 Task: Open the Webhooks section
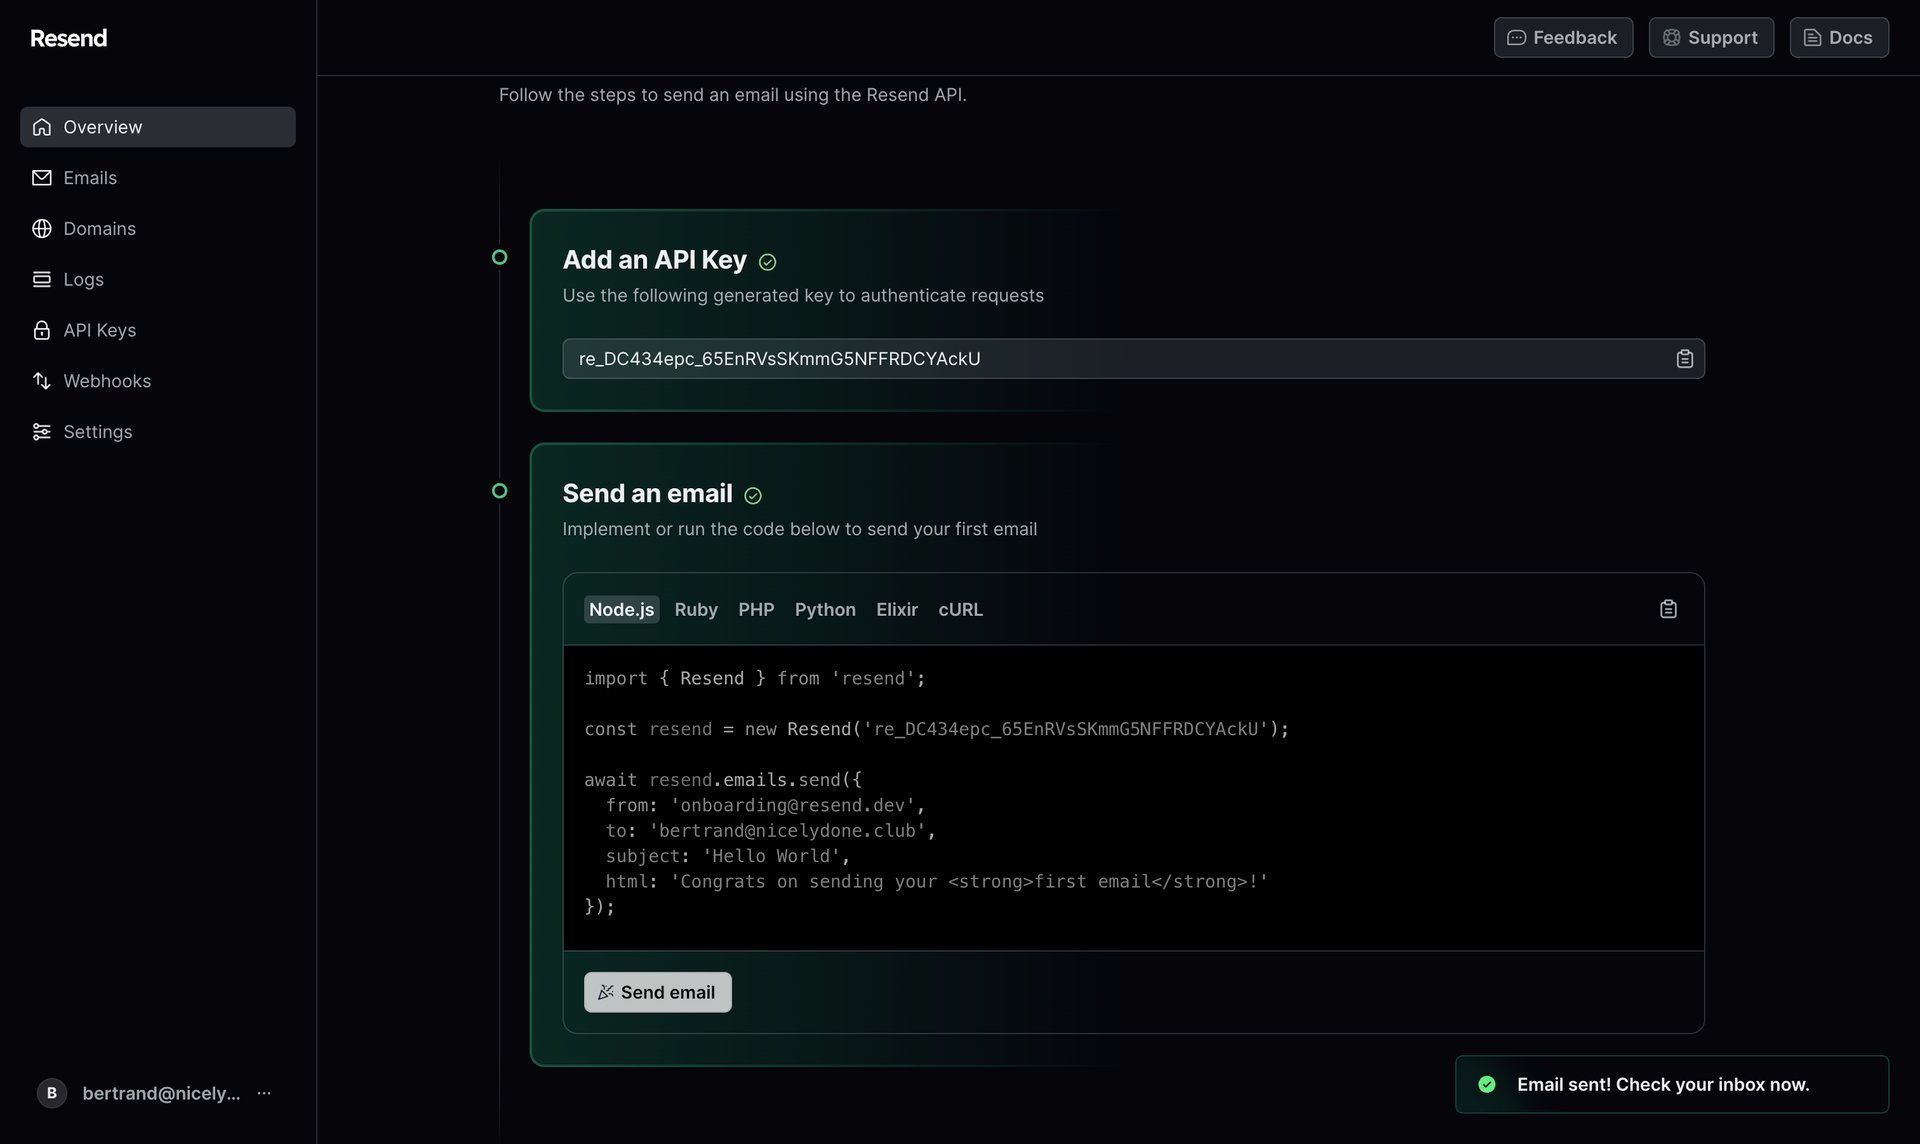107,381
